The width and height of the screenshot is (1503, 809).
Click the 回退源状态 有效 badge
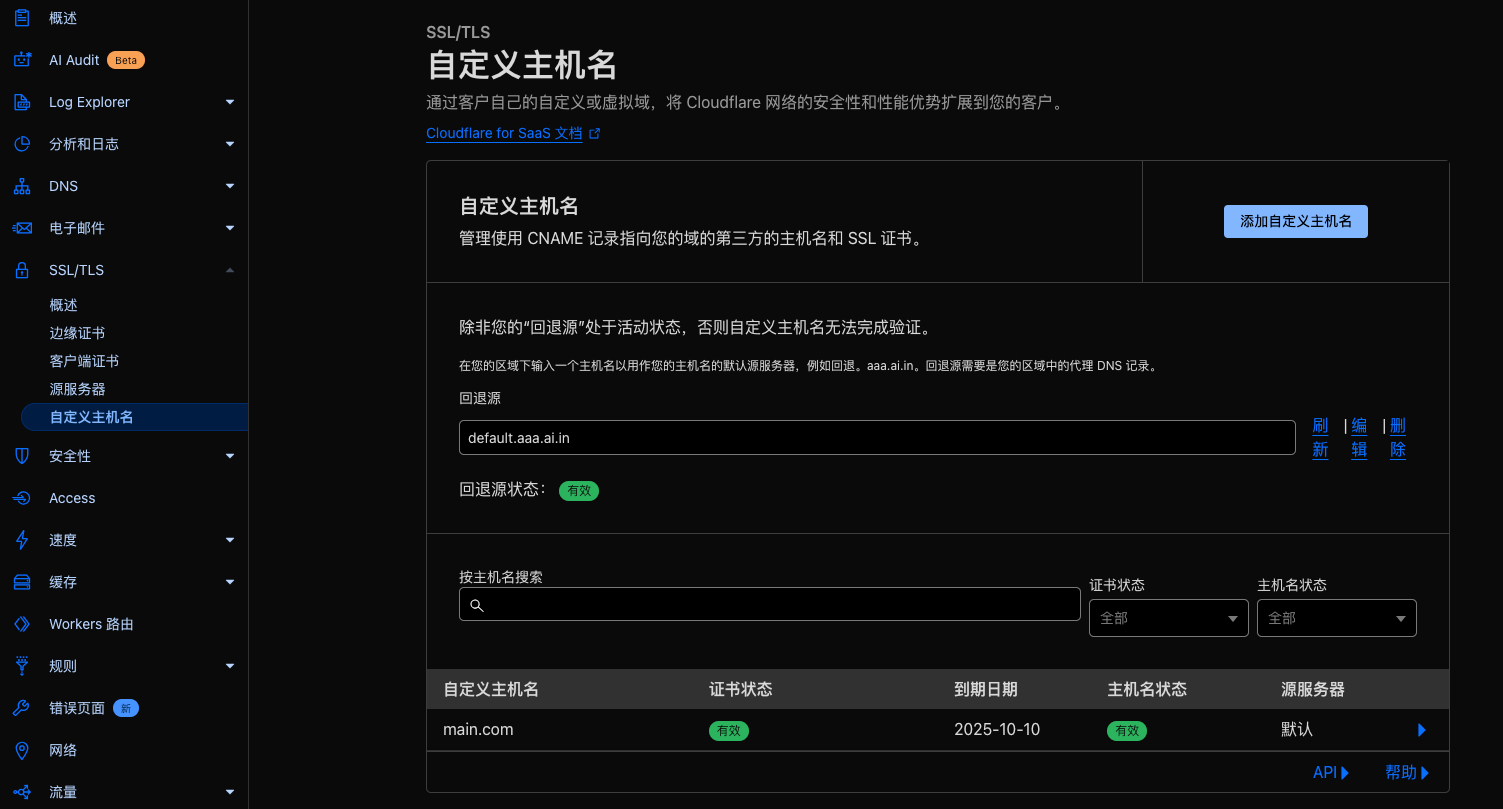pos(579,491)
